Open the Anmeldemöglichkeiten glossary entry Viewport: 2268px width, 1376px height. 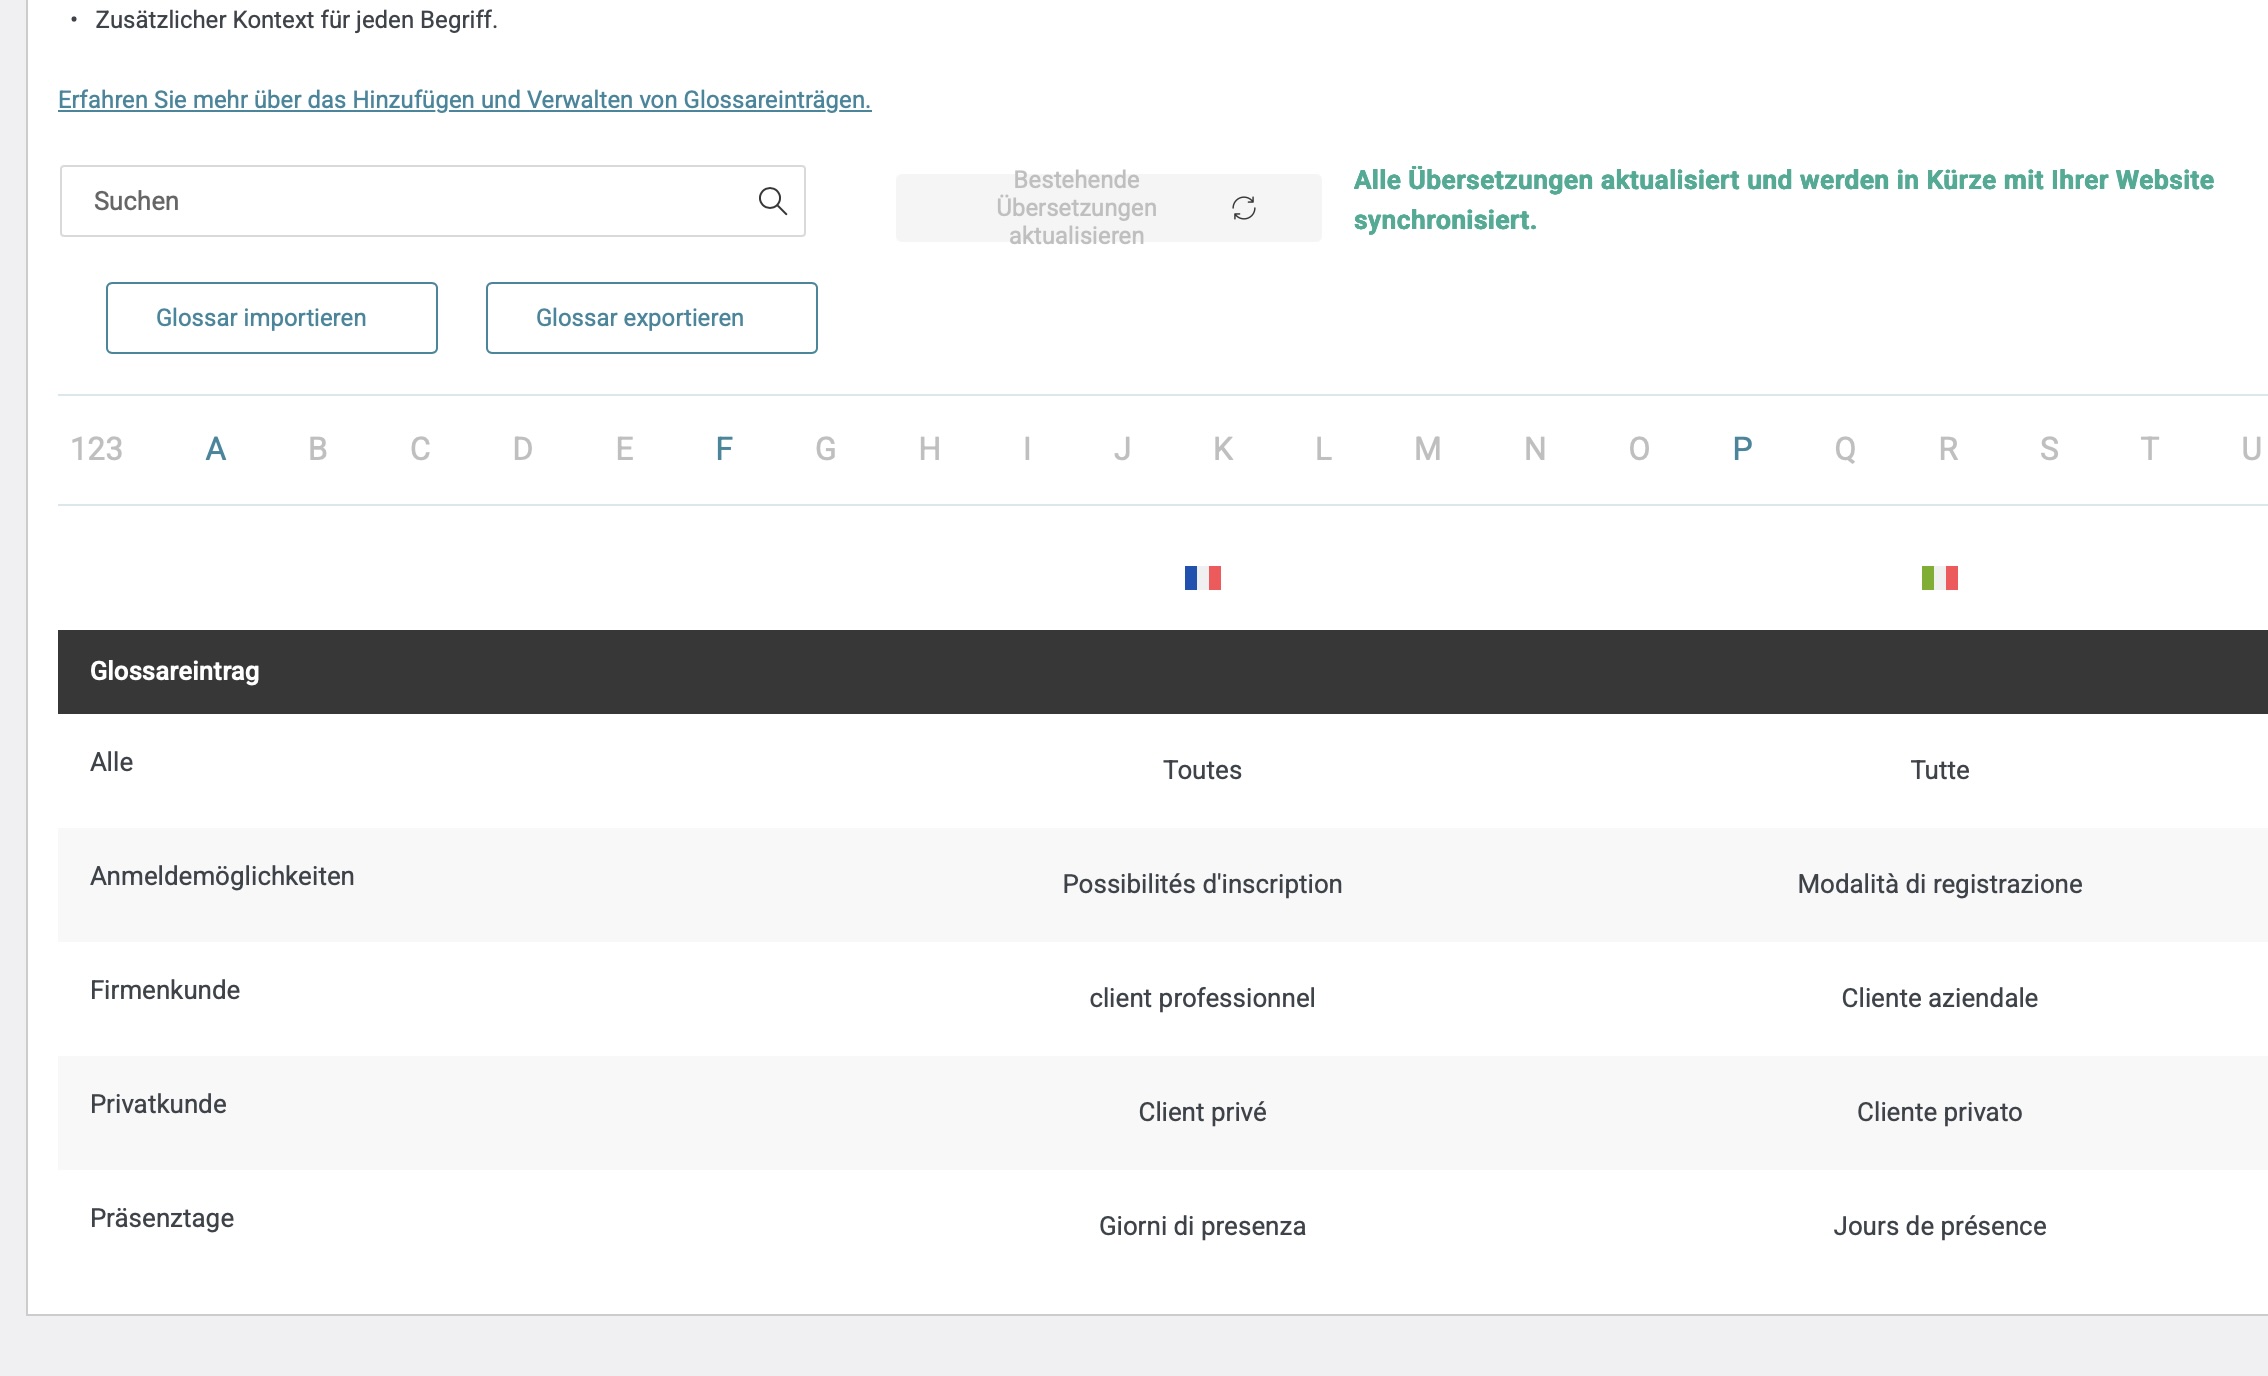pyautogui.click(x=222, y=876)
